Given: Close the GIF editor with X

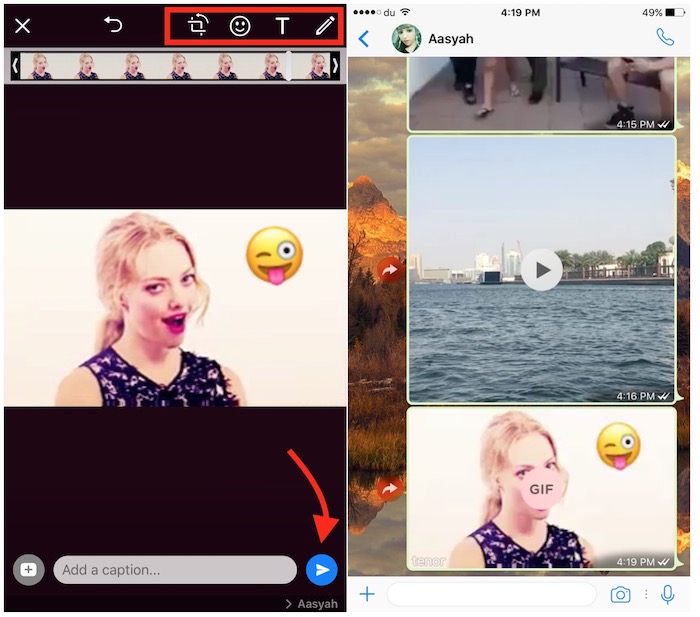Looking at the screenshot, I should coord(22,26).
